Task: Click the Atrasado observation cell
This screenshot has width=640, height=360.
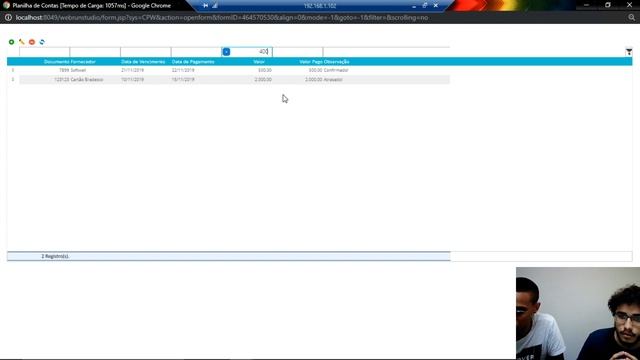Action: (x=333, y=80)
